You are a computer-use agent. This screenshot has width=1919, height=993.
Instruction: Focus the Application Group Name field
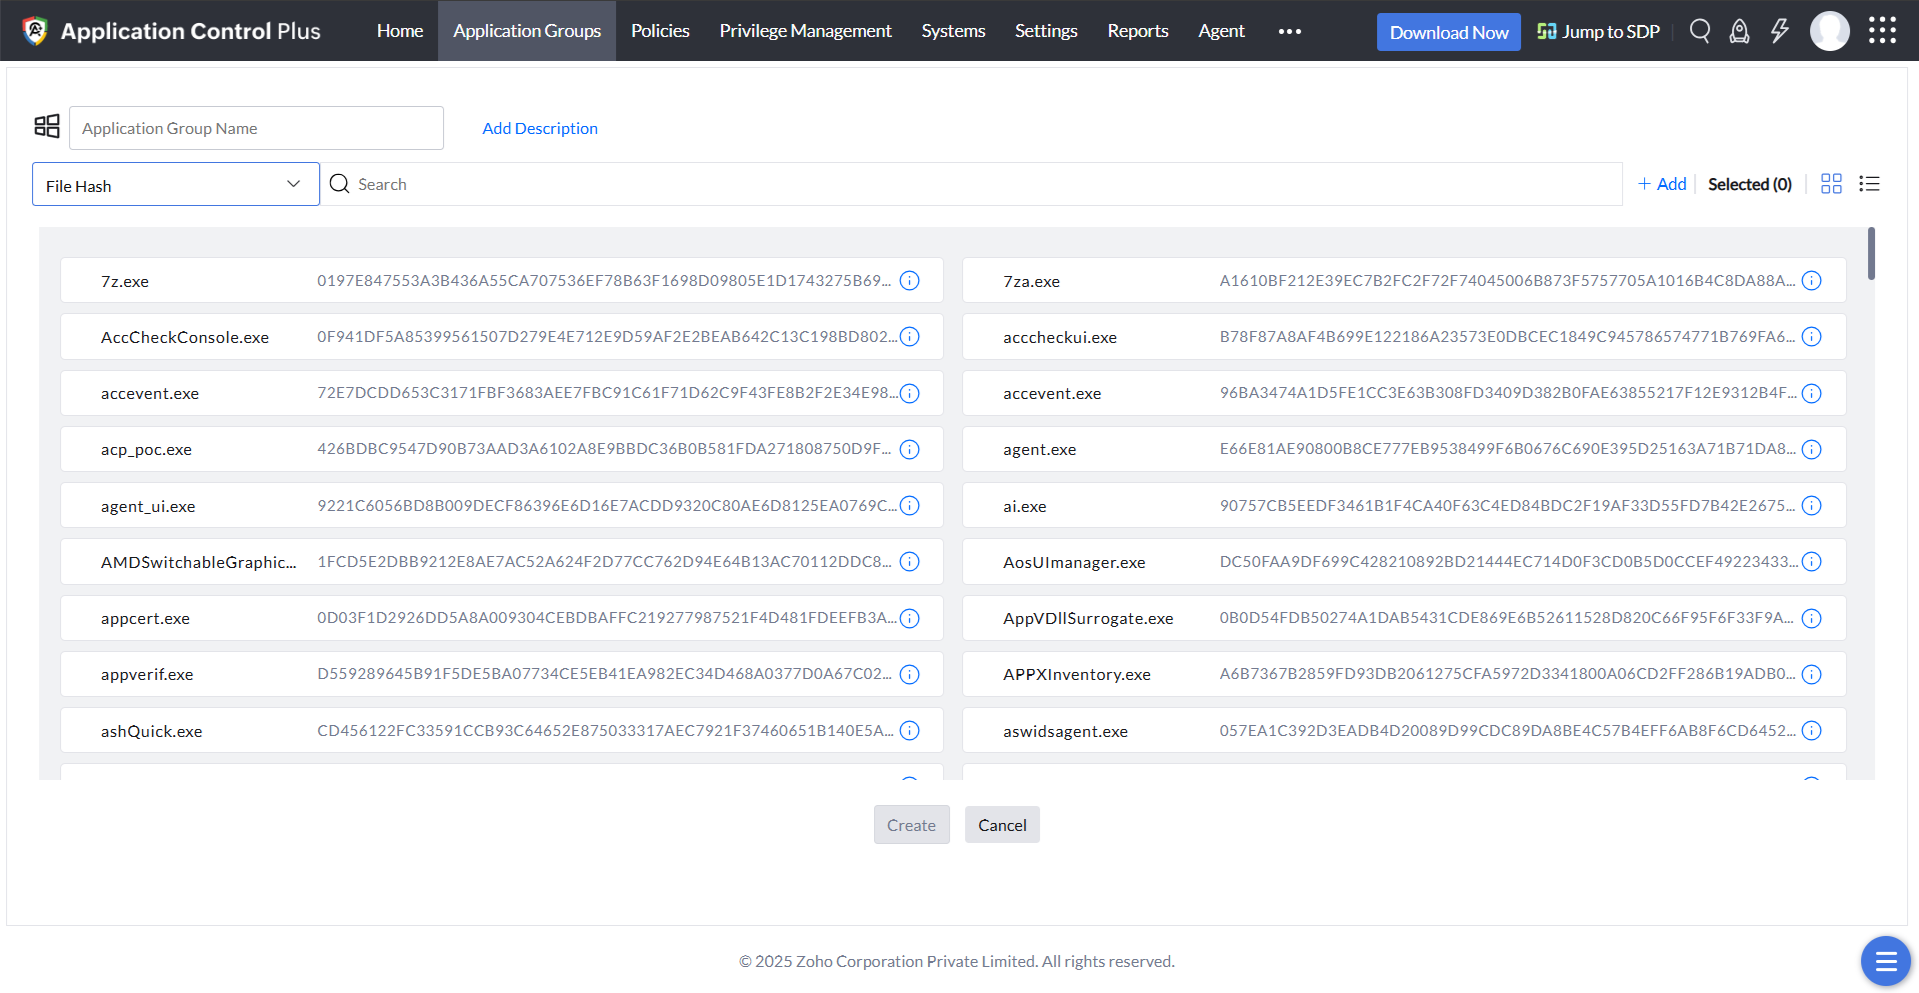point(256,128)
